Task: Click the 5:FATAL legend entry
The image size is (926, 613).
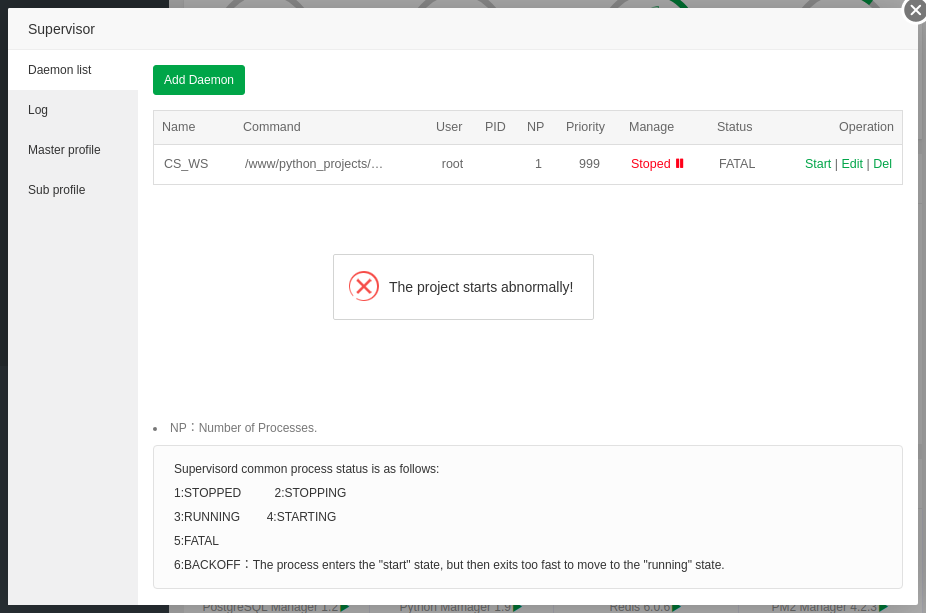Action: tap(196, 540)
